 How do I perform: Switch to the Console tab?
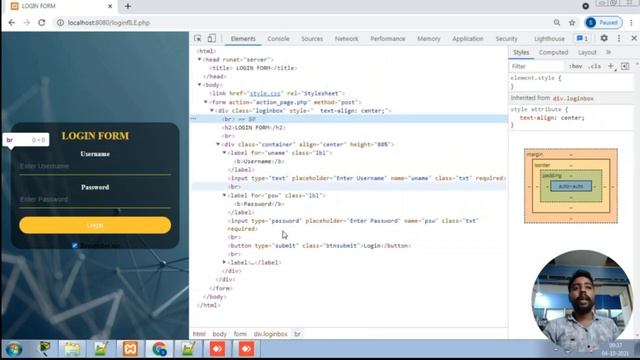pyautogui.click(x=278, y=39)
